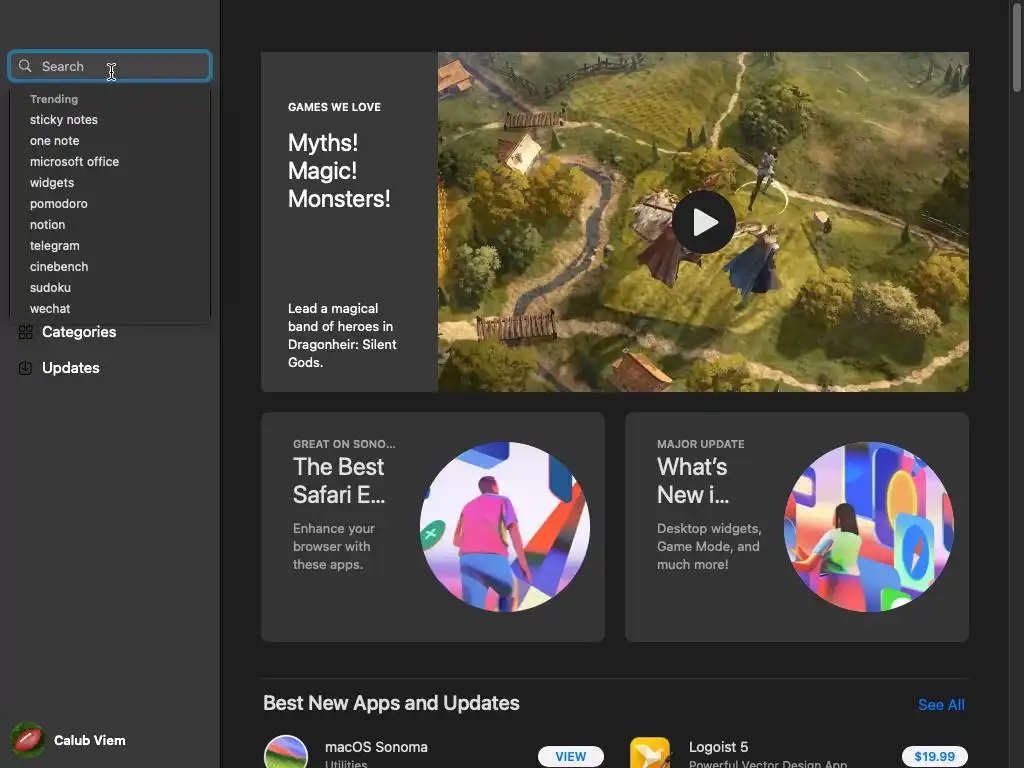1024x768 pixels.
Task: Click the Logoist 5 app title
Action: pyautogui.click(x=718, y=746)
